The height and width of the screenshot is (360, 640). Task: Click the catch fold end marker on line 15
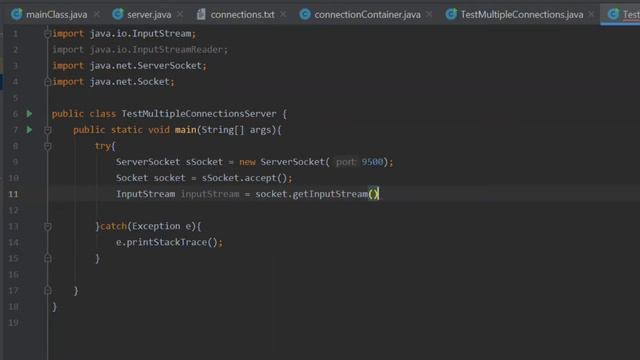pos(47,258)
